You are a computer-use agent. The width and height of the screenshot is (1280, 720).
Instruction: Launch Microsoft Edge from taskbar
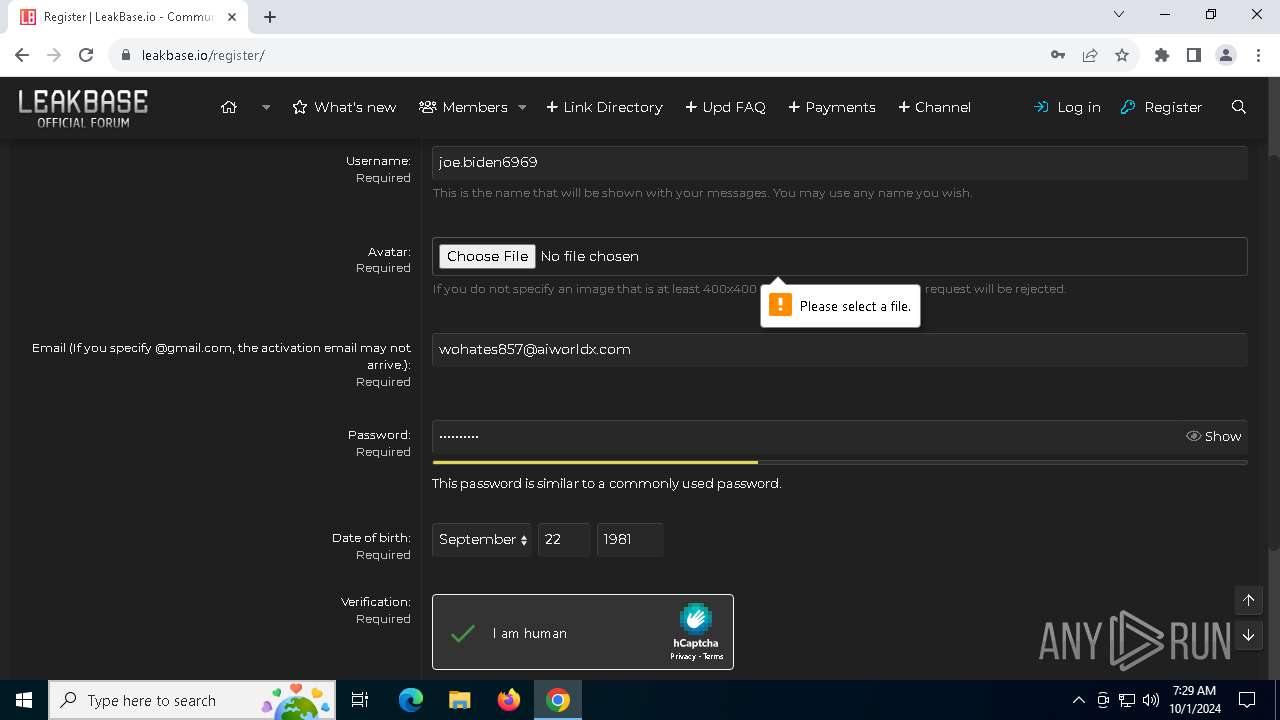[x=411, y=700]
